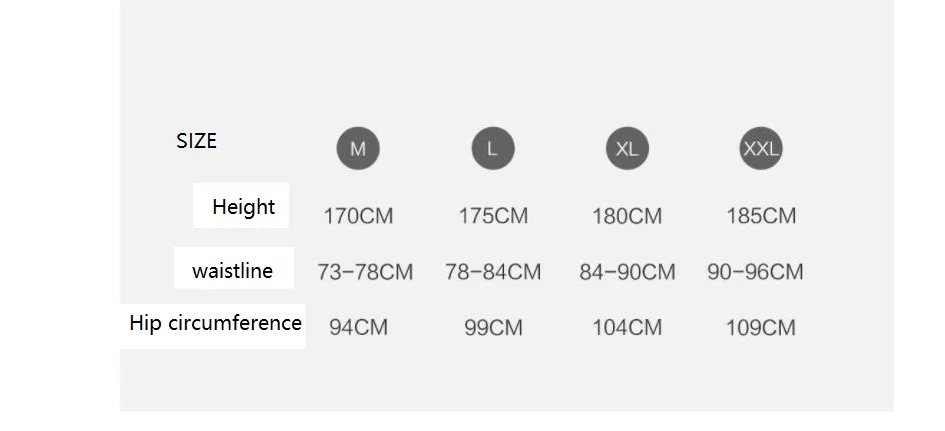Viewport: 945px width, 431px height.
Task: Select the Height row label
Action: (243, 207)
